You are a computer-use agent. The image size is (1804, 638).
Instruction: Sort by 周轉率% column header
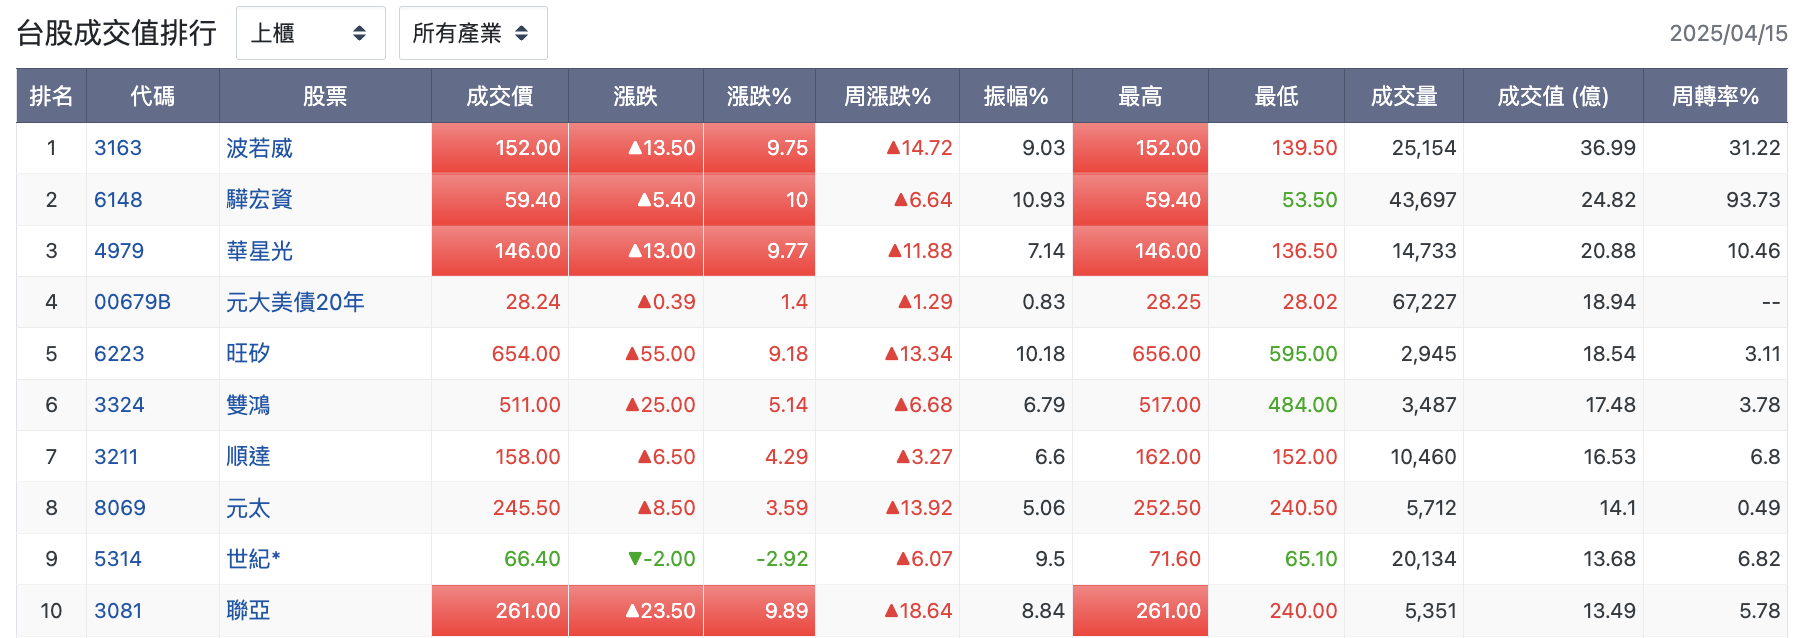click(1715, 96)
